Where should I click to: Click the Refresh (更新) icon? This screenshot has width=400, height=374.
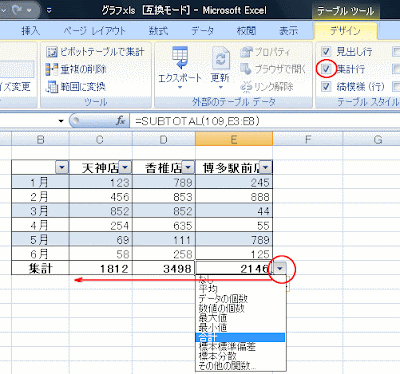pyautogui.click(x=221, y=58)
